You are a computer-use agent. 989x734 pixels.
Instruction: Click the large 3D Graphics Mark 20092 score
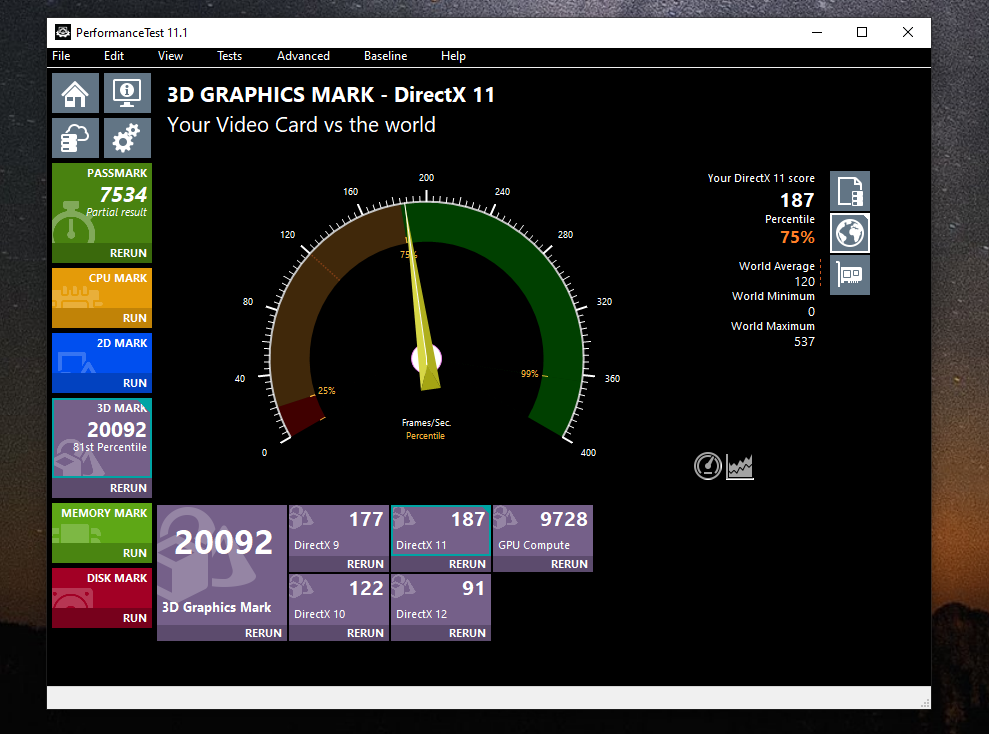(223, 542)
